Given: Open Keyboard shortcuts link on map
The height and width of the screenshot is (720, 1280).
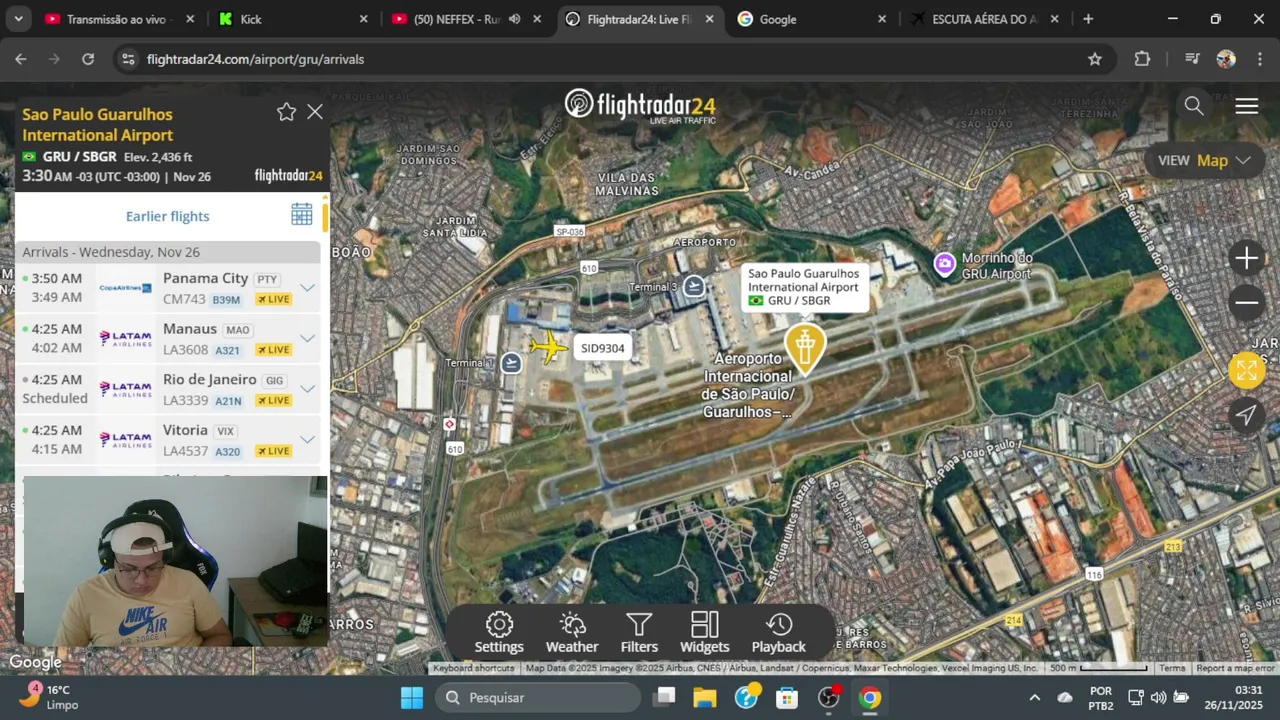Looking at the screenshot, I should [x=474, y=668].
